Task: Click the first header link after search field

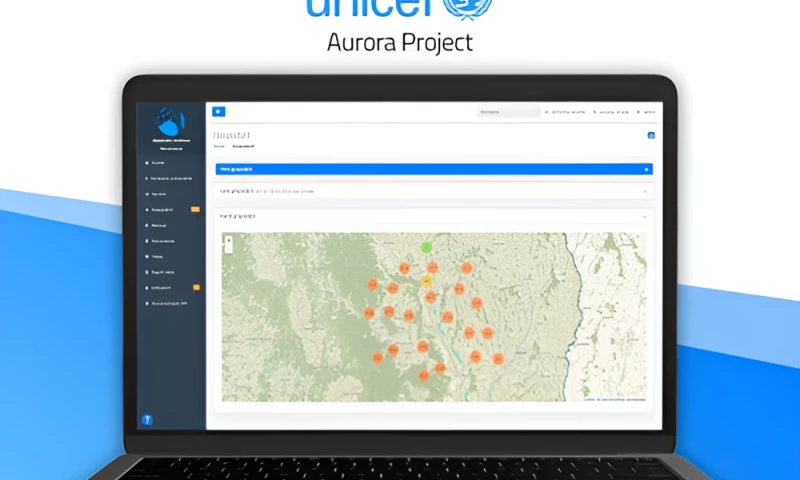Action: [565, 112]
